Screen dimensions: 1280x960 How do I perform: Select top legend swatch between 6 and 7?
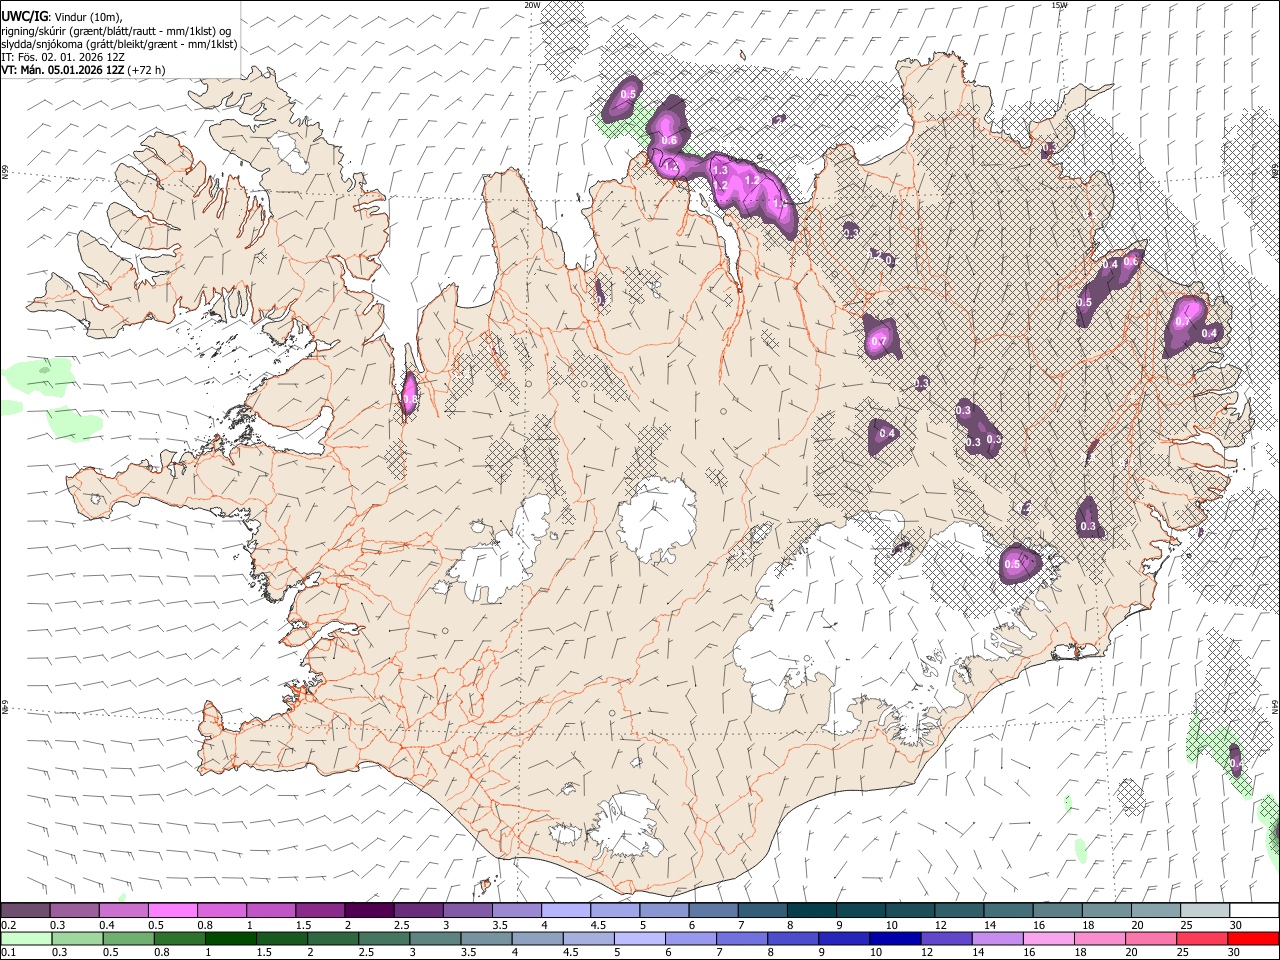[x=713, y=910]
